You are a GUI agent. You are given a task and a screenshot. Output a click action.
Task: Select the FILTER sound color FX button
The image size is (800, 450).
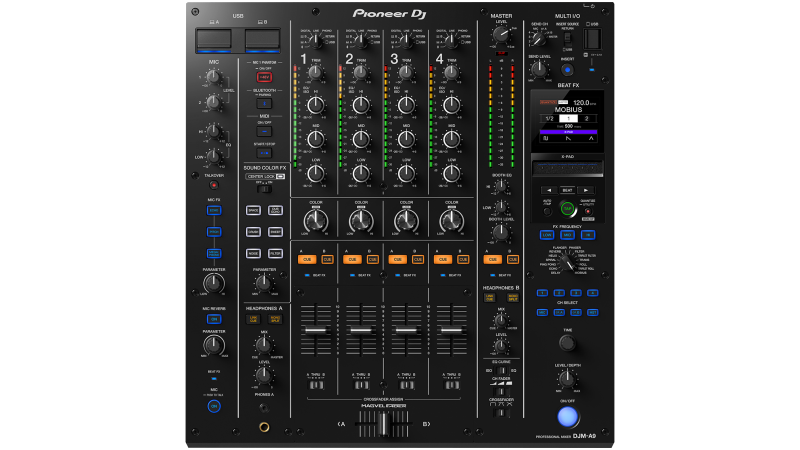tap(274, 254)
